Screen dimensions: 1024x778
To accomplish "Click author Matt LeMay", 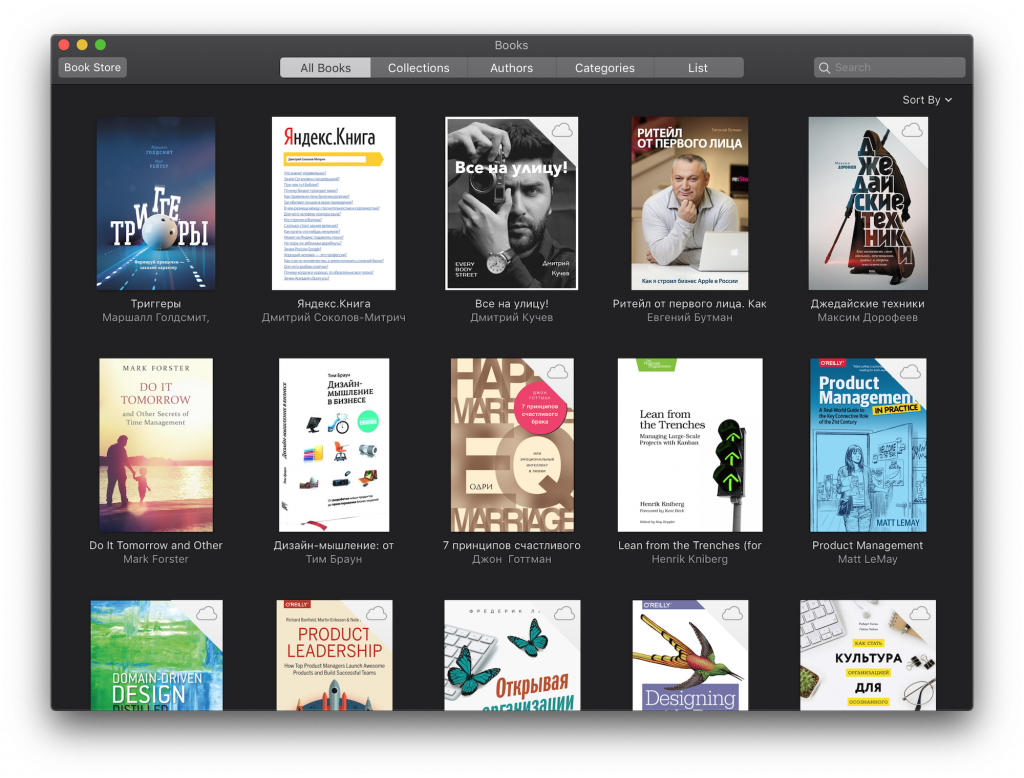I will point(868,559).
